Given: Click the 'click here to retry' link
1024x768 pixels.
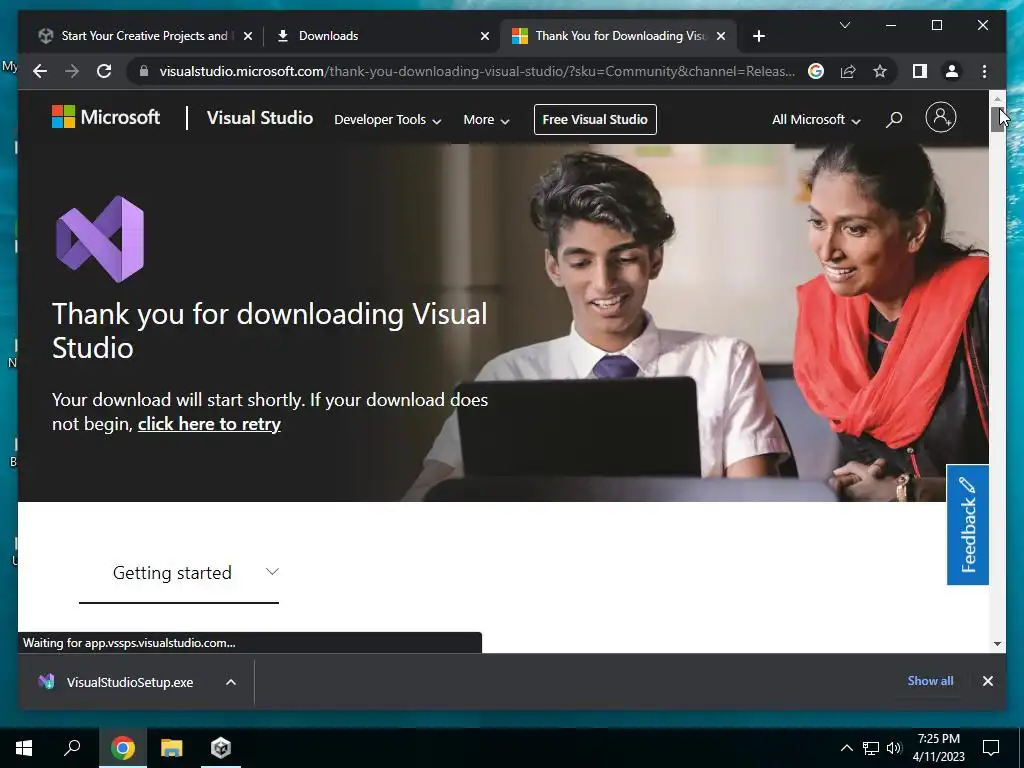Looking at the screenshot, I should (209, 424).
